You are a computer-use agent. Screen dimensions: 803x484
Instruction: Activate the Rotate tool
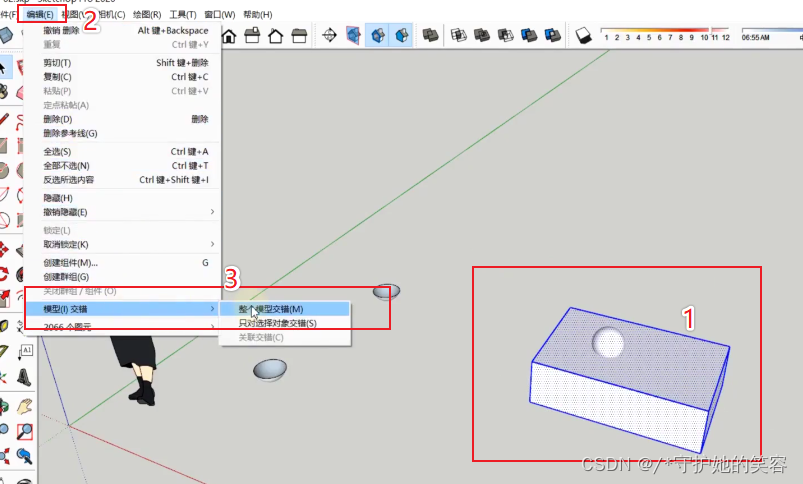pyautogui.click(x=4, y=273)
